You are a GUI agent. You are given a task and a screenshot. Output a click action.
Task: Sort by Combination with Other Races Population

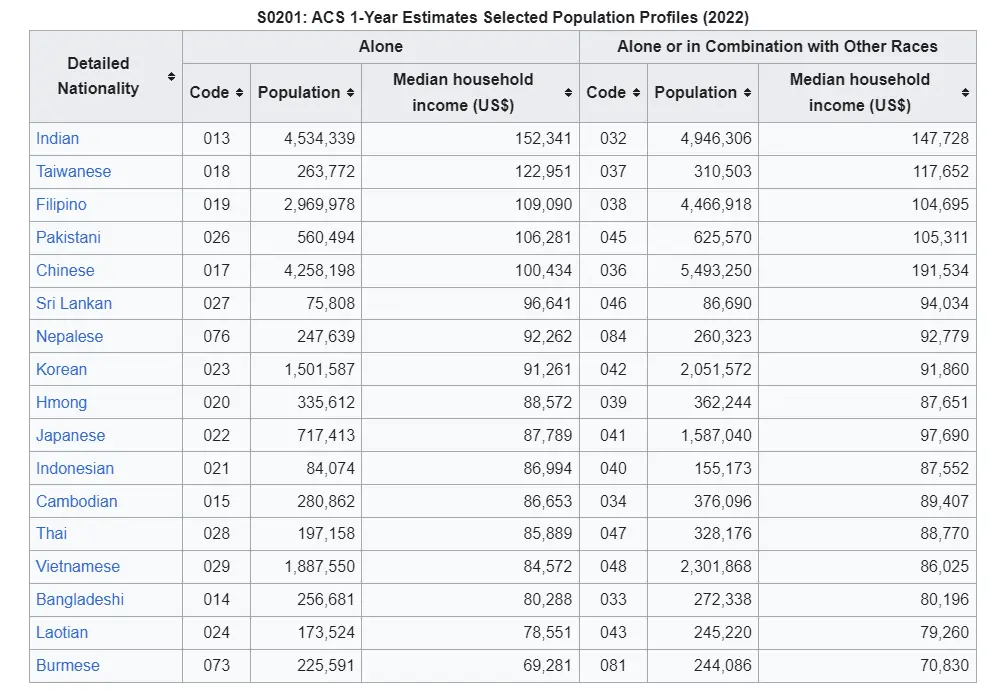(x=747, y=92)
